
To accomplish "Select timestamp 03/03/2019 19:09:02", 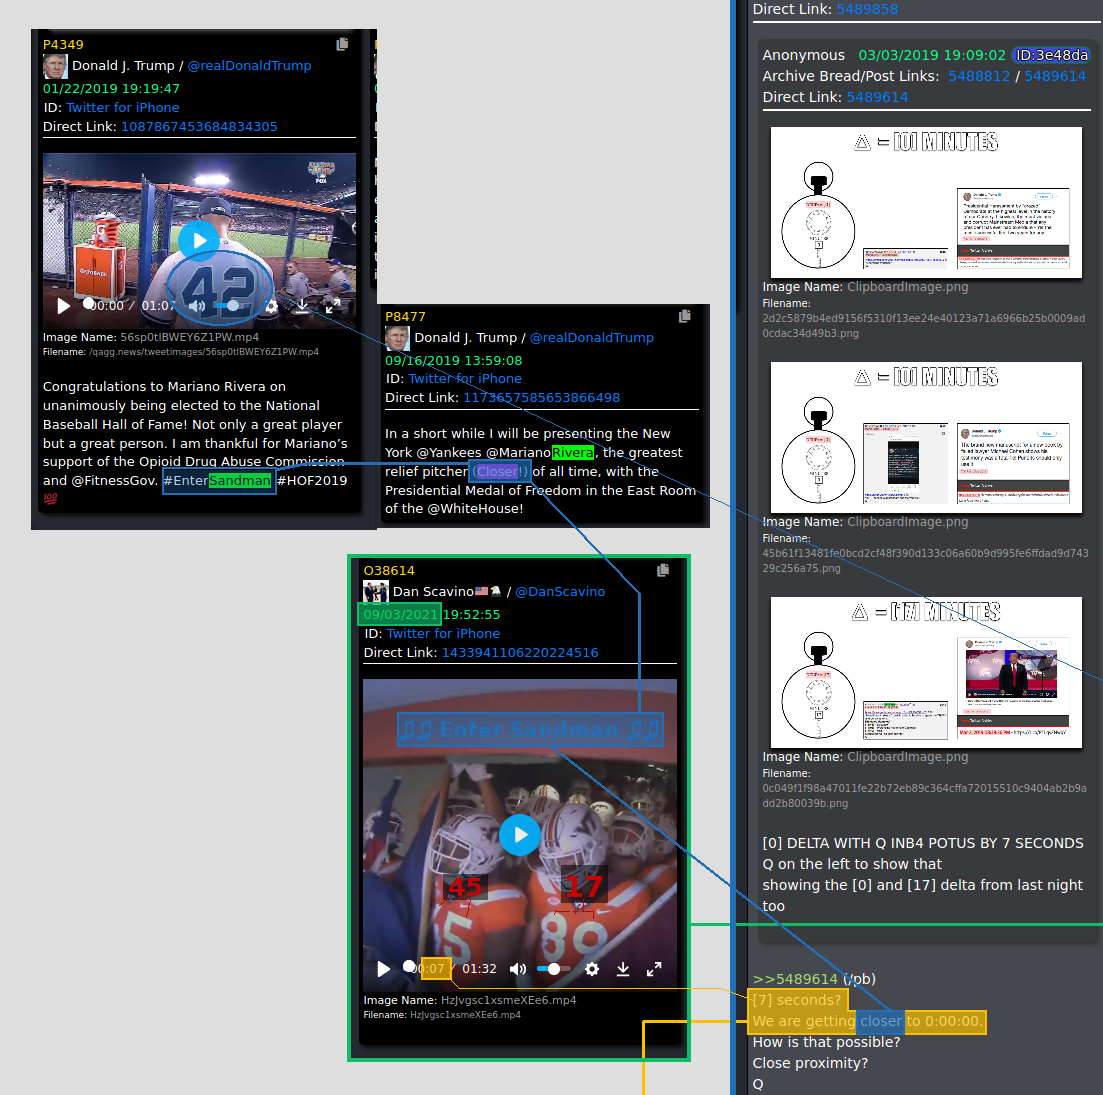I will 932,55.
